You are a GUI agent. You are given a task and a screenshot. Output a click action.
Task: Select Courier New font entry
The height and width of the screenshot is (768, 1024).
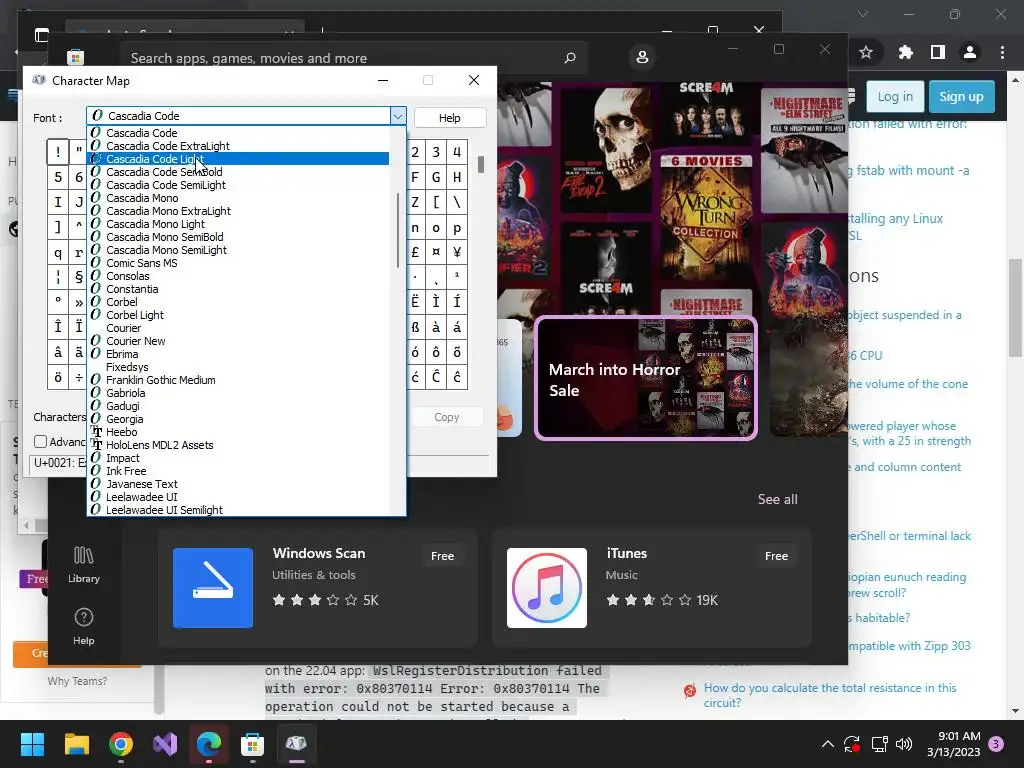(x=238, y=341)
